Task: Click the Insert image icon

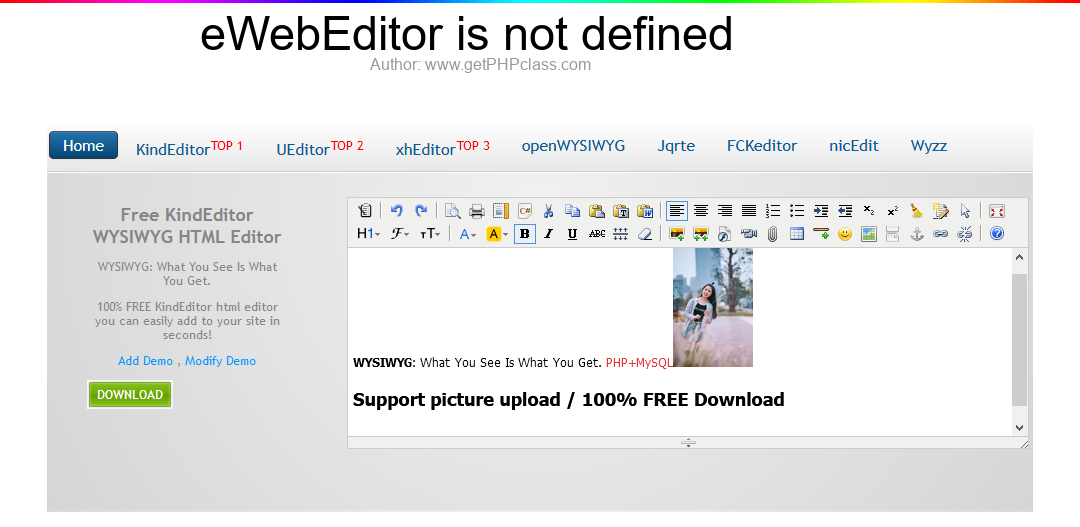Action: point(677,234)
